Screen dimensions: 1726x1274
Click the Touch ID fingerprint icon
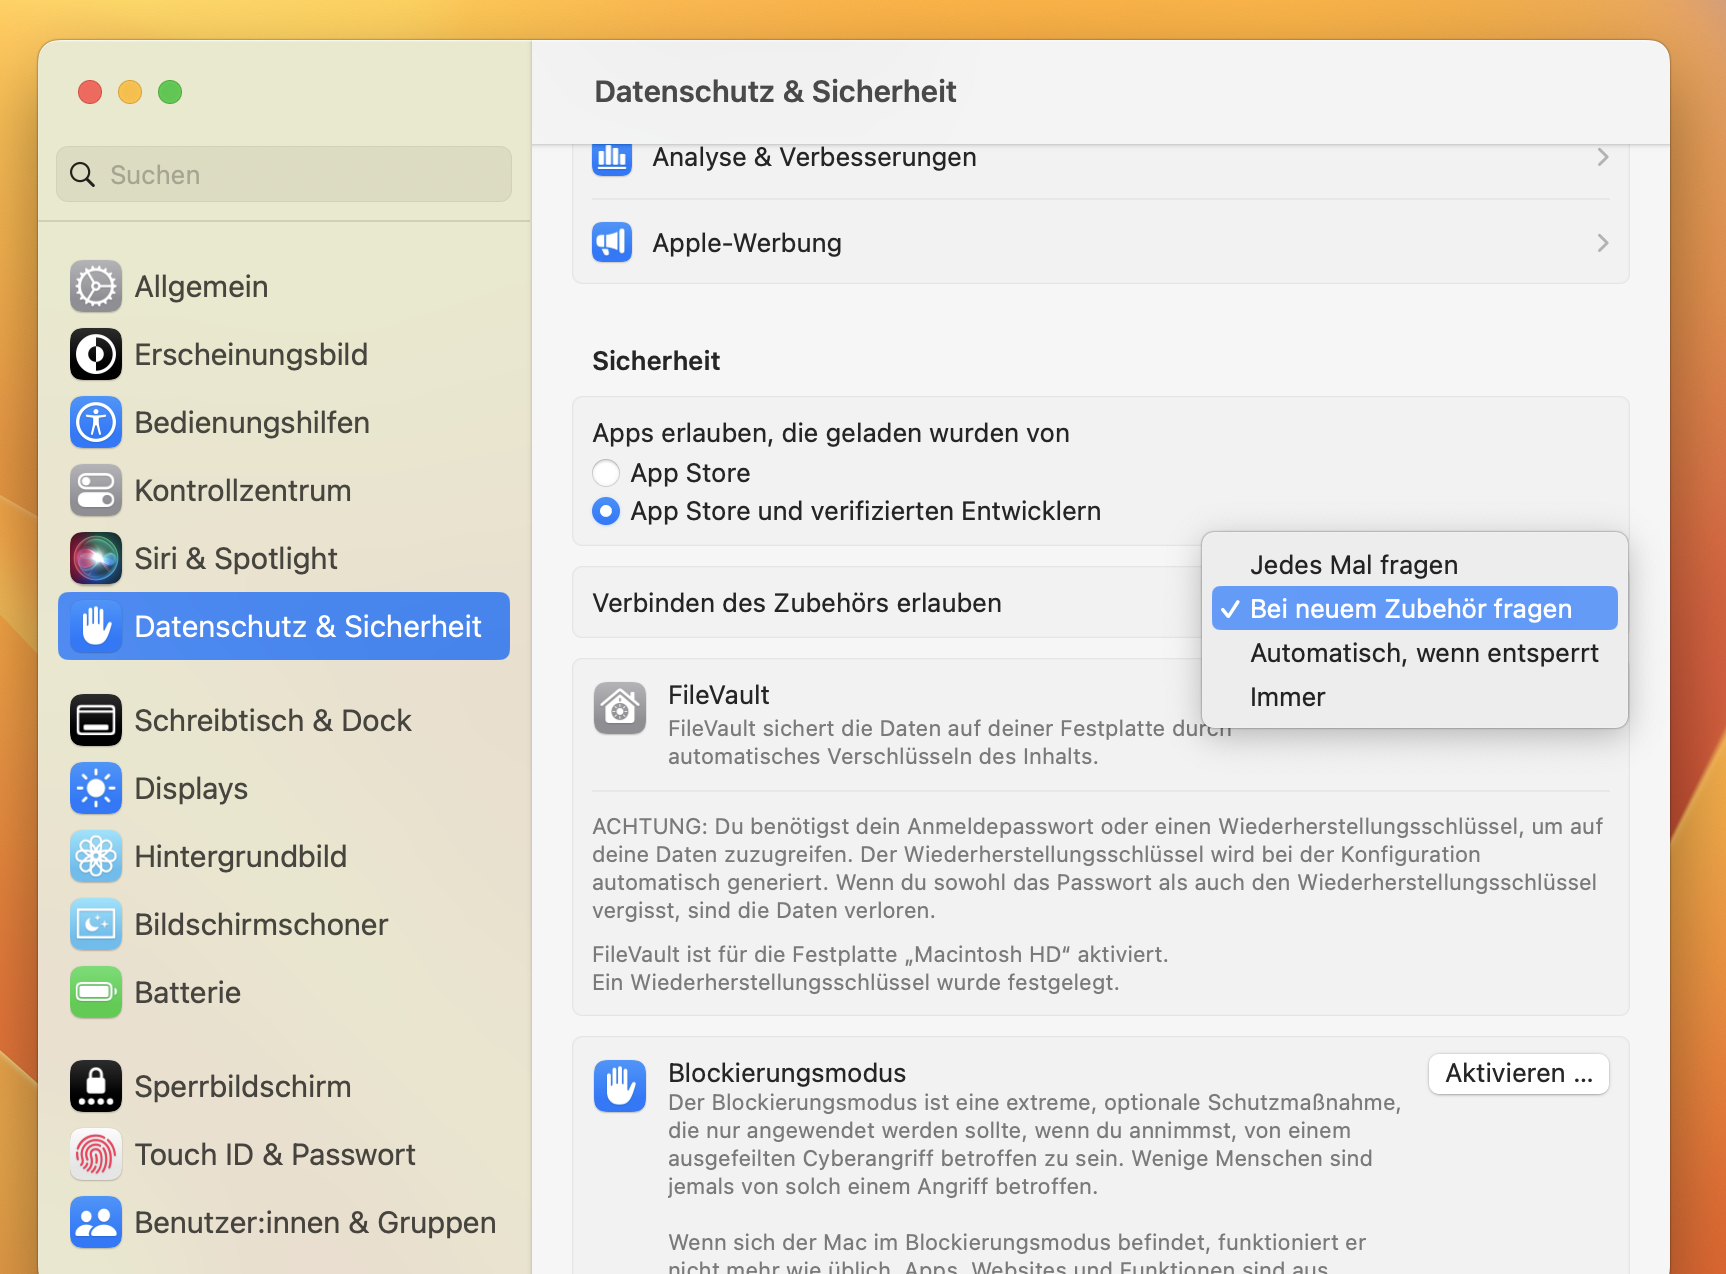pos(96,1155)
